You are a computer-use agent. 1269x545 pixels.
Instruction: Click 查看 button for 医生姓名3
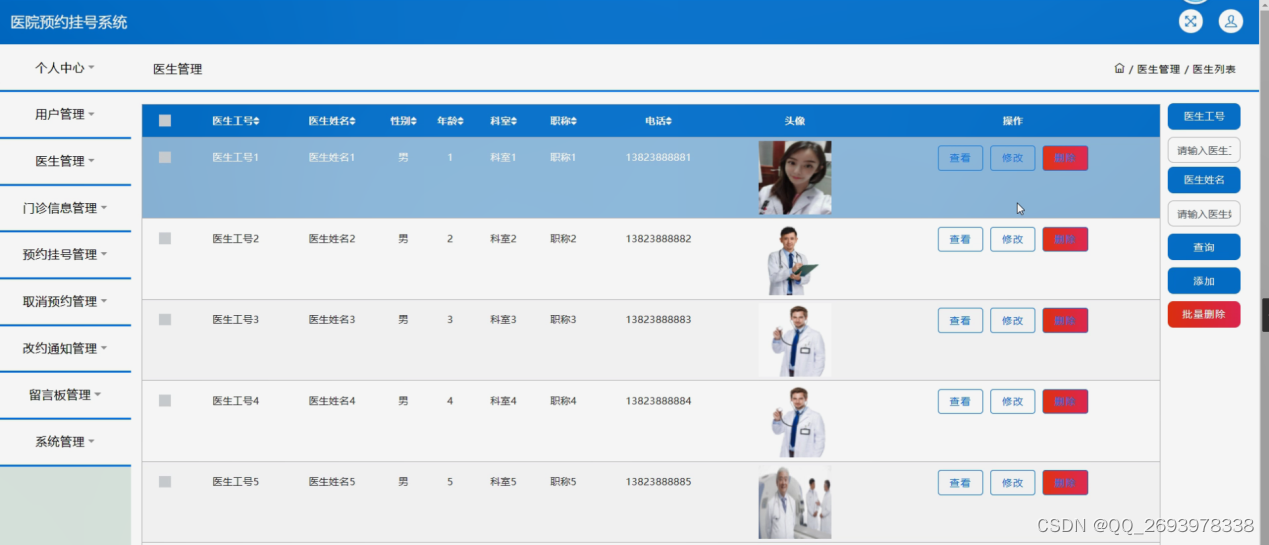tap(960, 320)
